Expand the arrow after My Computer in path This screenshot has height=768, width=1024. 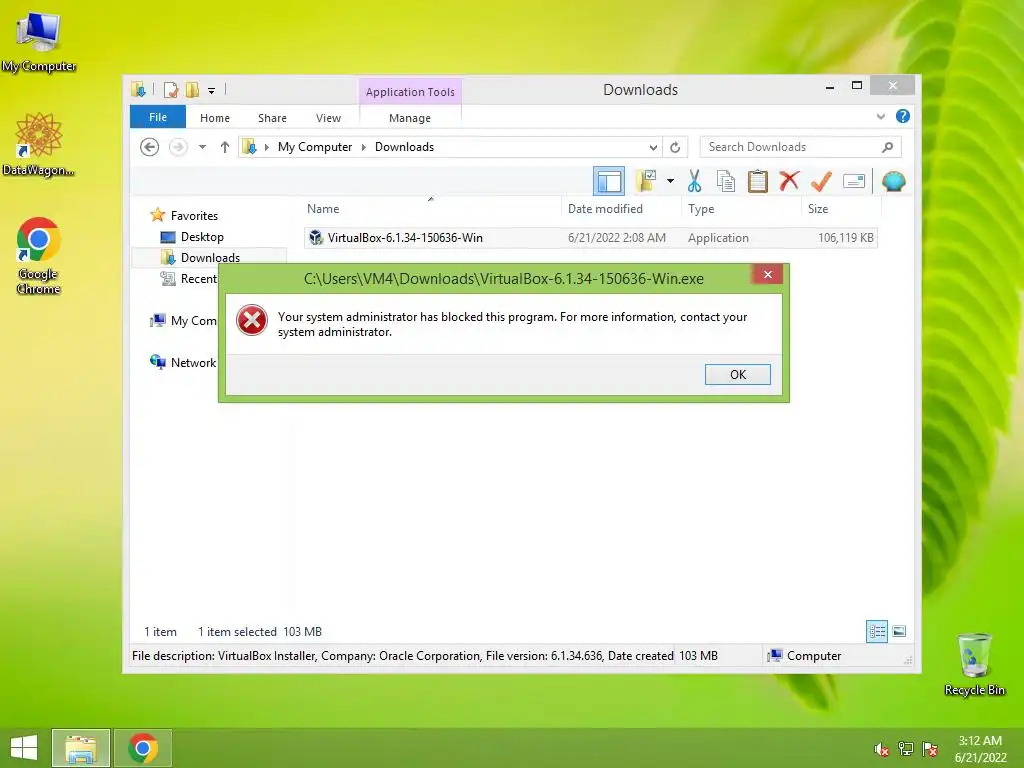[x=364, y=147]
